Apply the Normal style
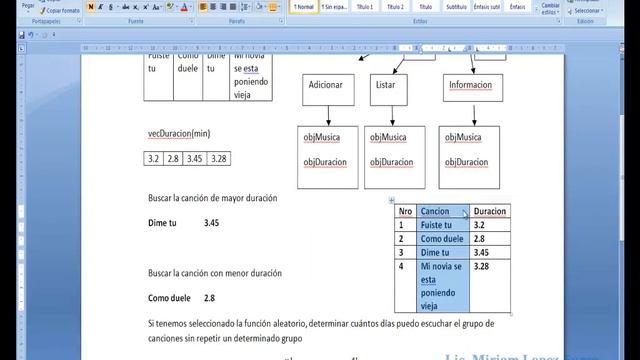Screen dimensions: 640x360 (x=304, y=7)
